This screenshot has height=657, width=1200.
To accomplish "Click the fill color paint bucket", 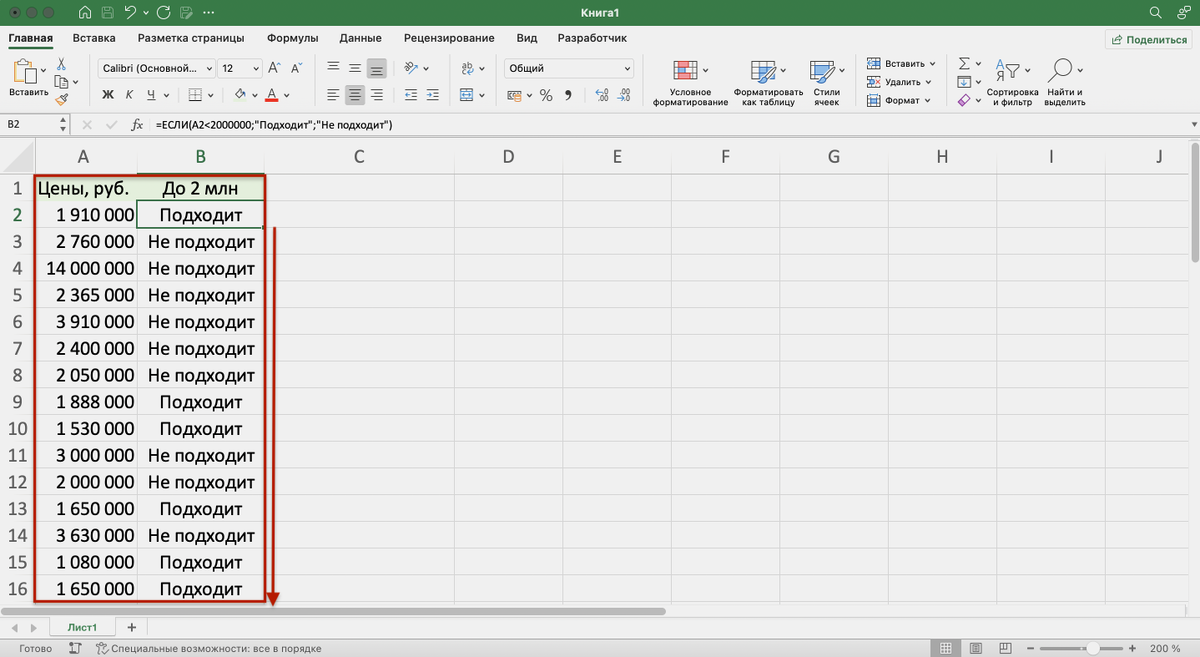I will coord(239,95).
